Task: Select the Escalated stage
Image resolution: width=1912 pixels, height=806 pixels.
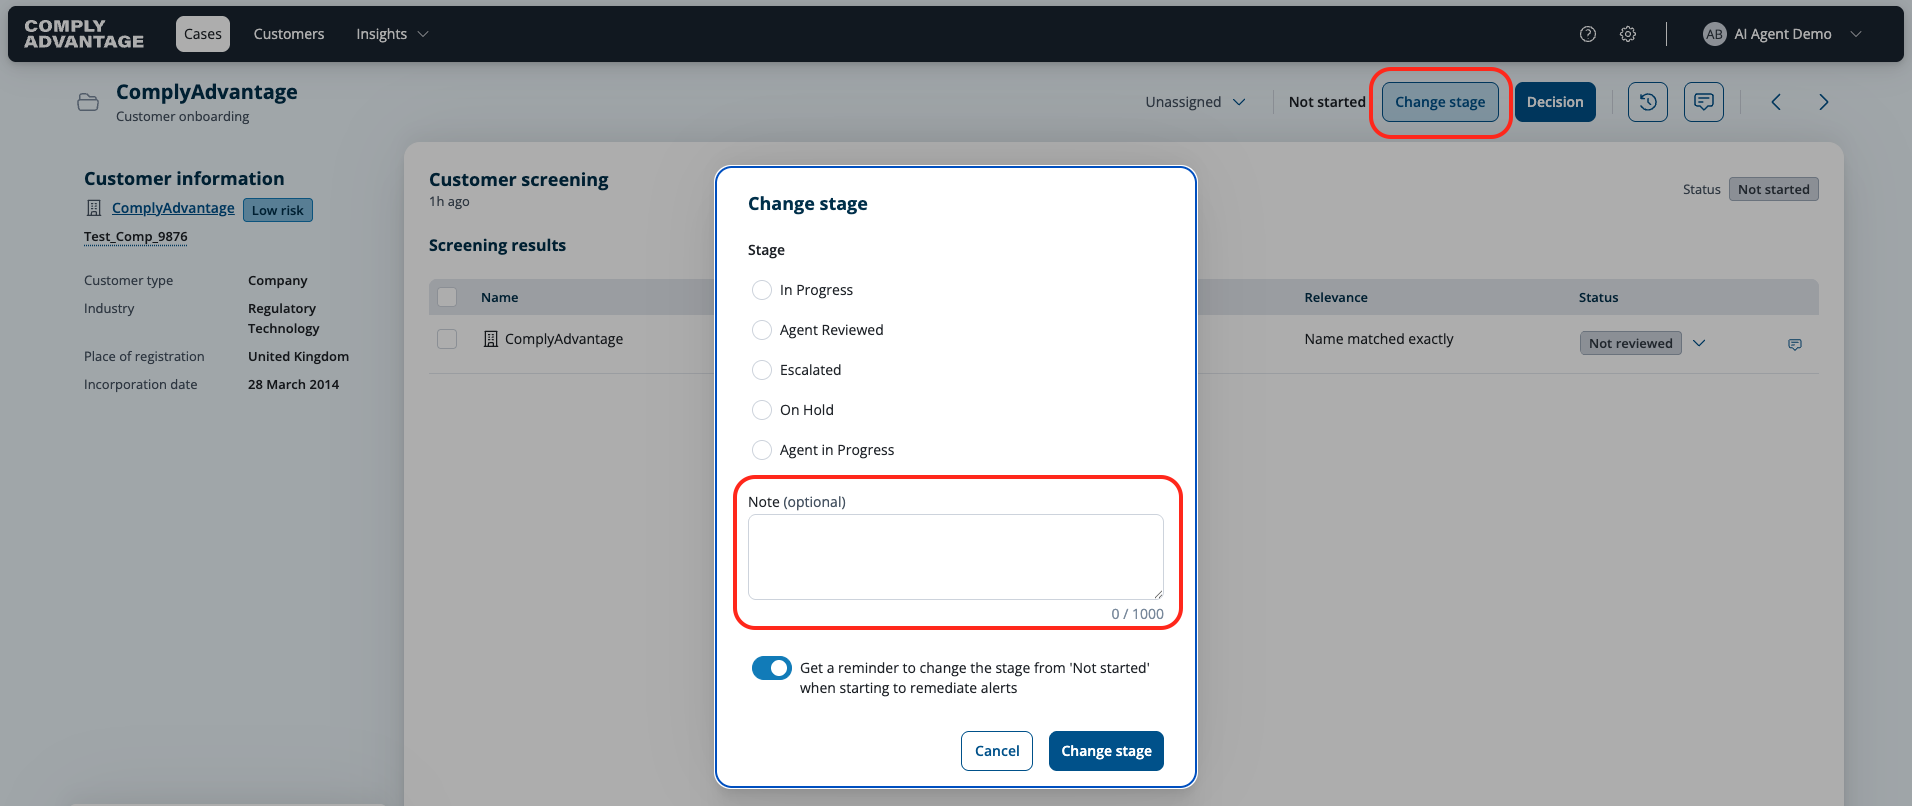Action: tap(762, 370)
